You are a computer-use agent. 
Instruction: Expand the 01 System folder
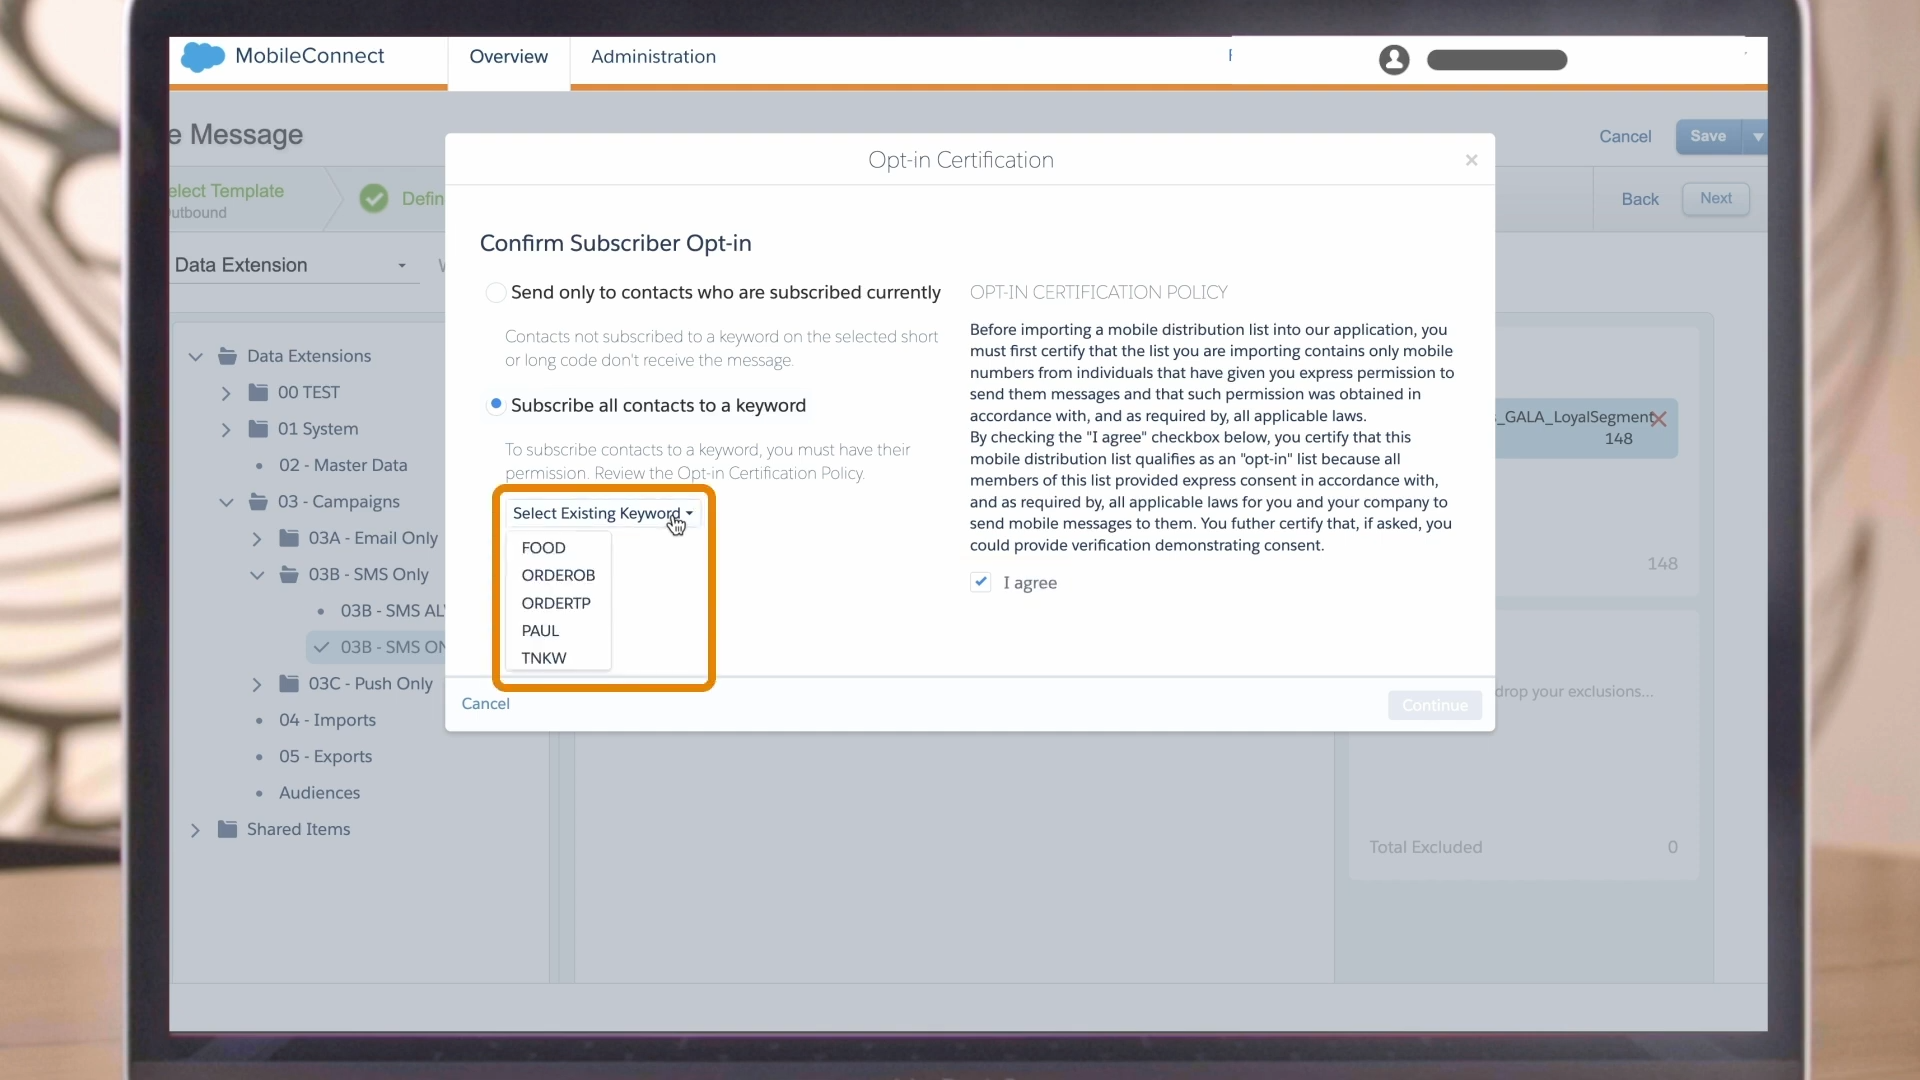(x=226, y=430)
